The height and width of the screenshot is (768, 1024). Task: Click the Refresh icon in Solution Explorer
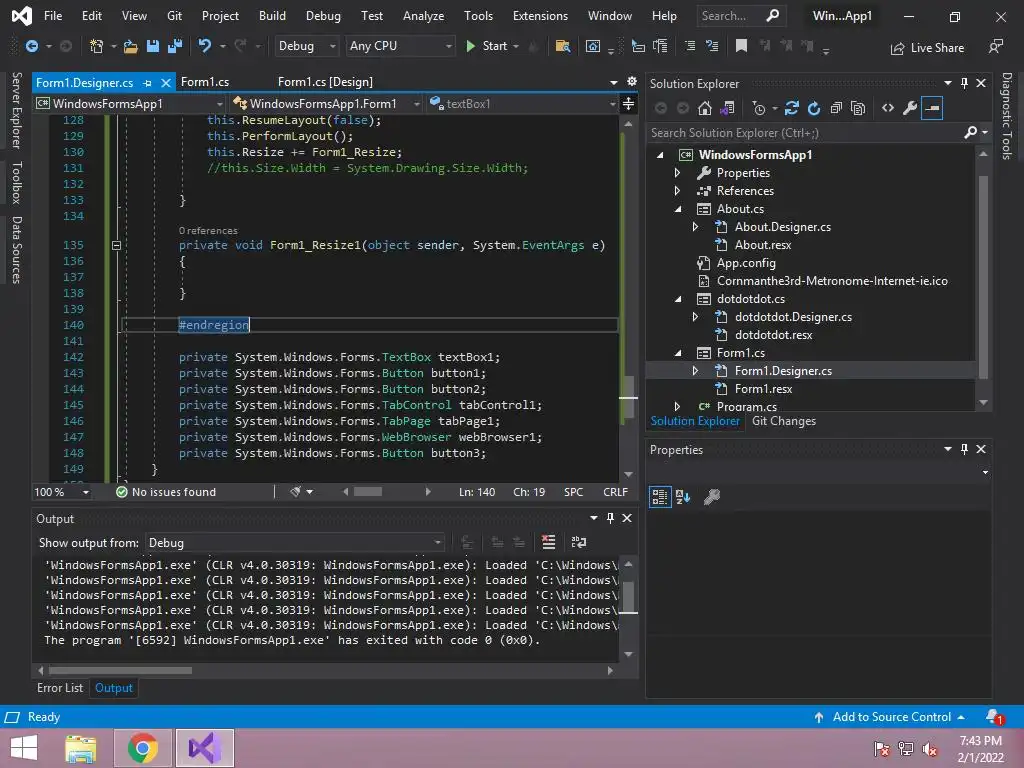click(814, 108)
